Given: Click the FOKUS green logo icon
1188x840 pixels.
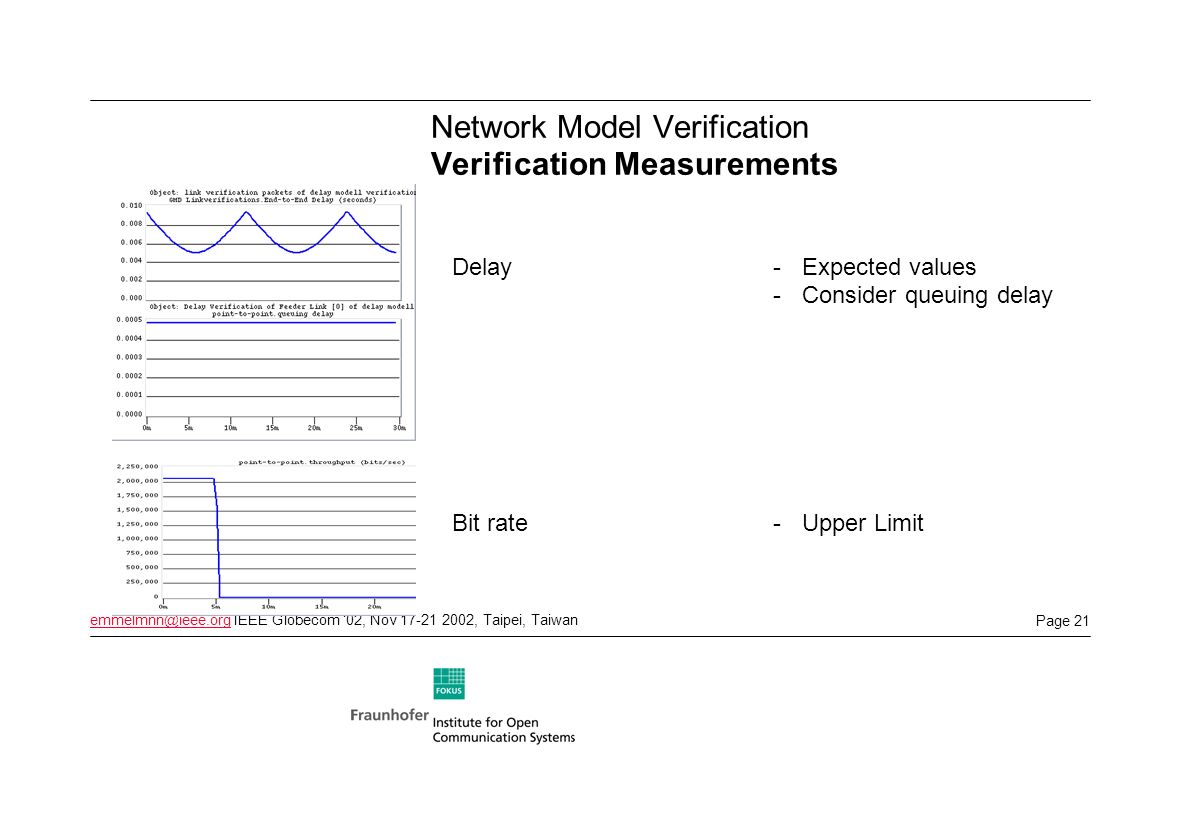Looking at the screenshot, I should coord(449,683).
